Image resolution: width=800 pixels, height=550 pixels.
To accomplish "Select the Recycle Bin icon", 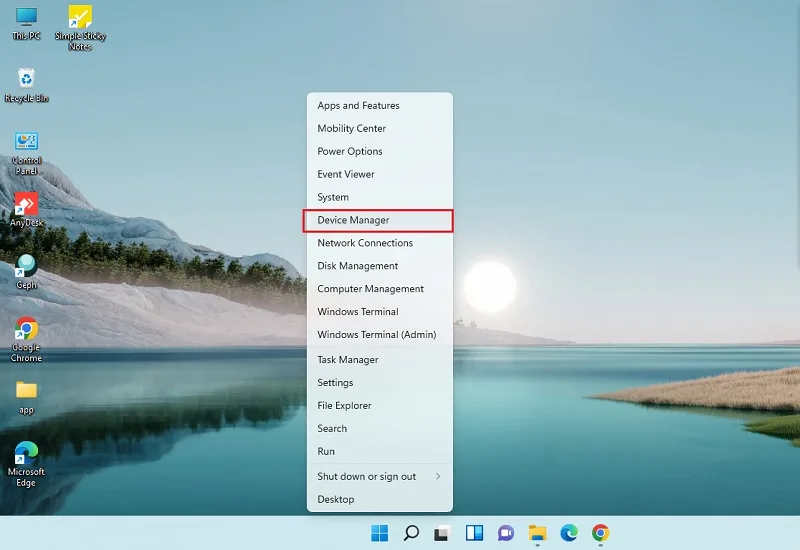I will pos(27,85).
